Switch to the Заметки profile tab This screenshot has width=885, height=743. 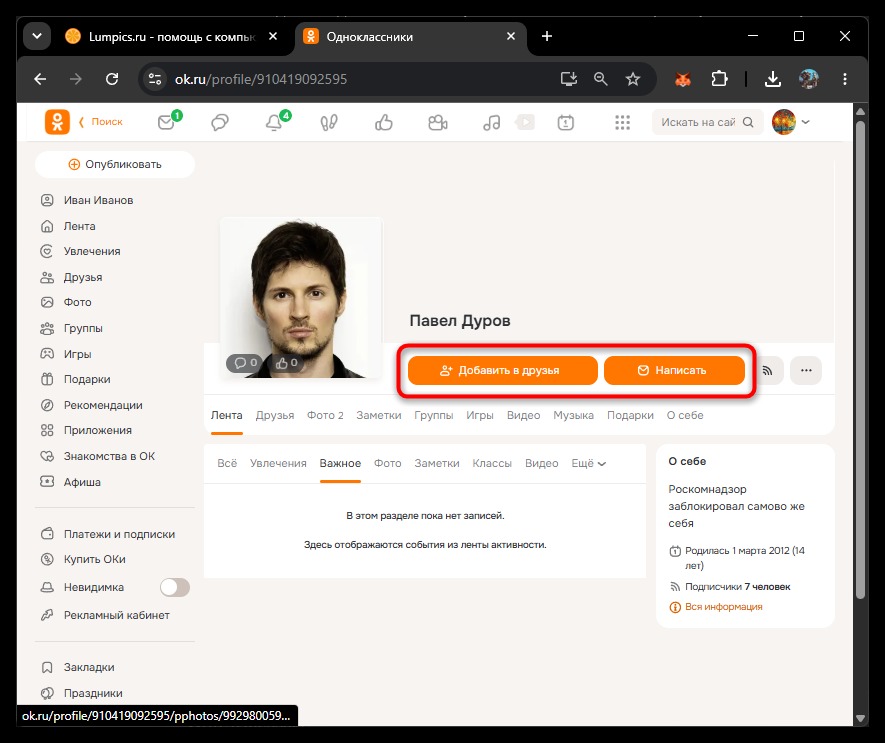pyautogui.click(x=379, y=416)
